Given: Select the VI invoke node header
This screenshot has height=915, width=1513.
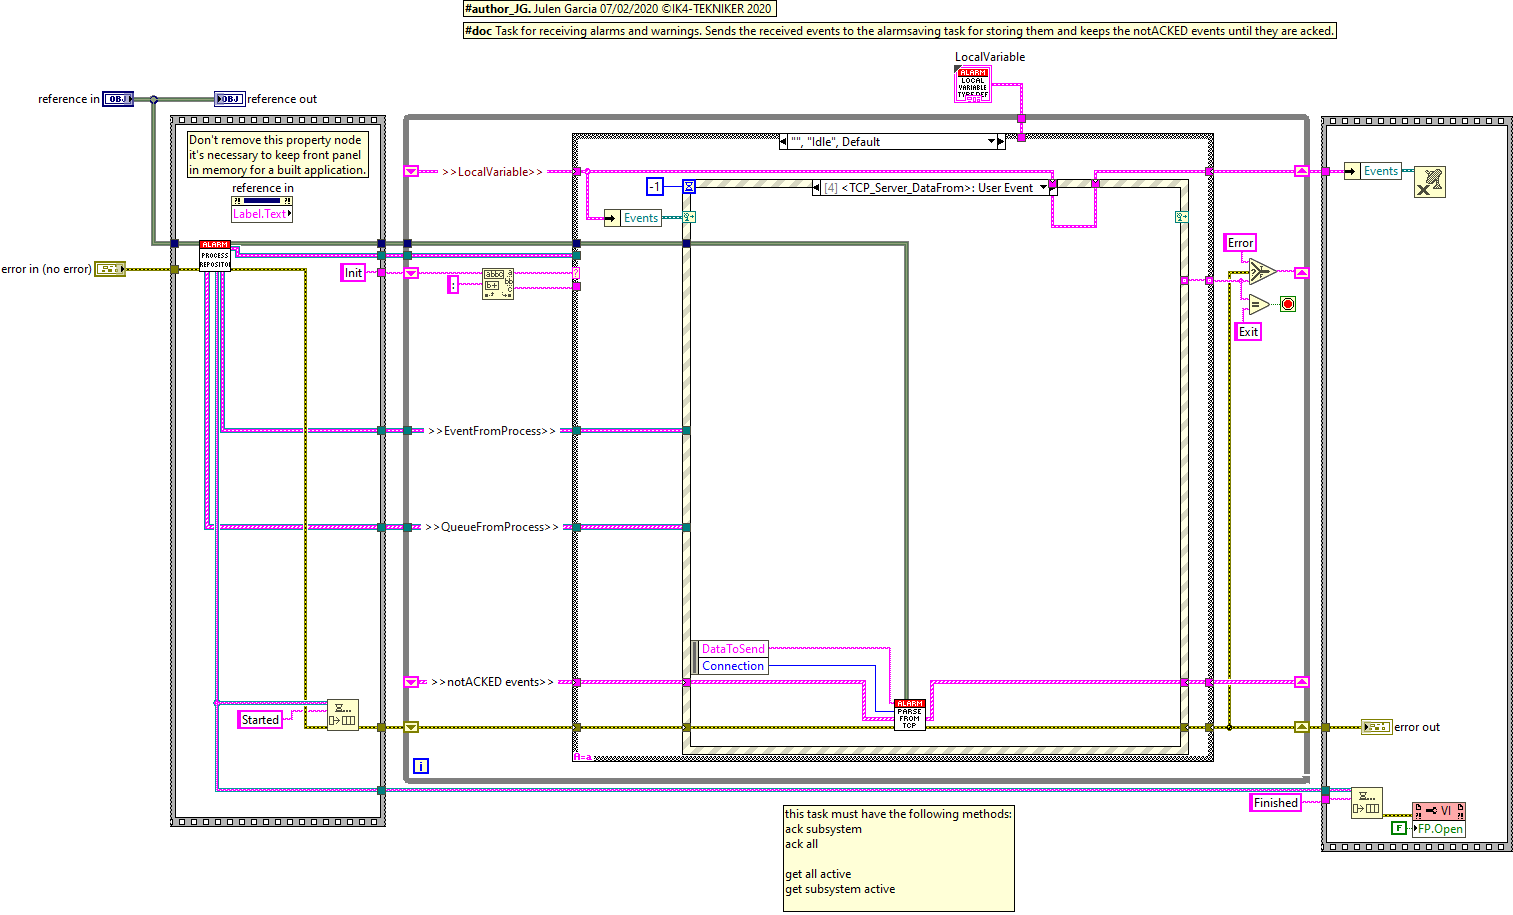Looking at the screenshot, I should [x=1439, y=811].
